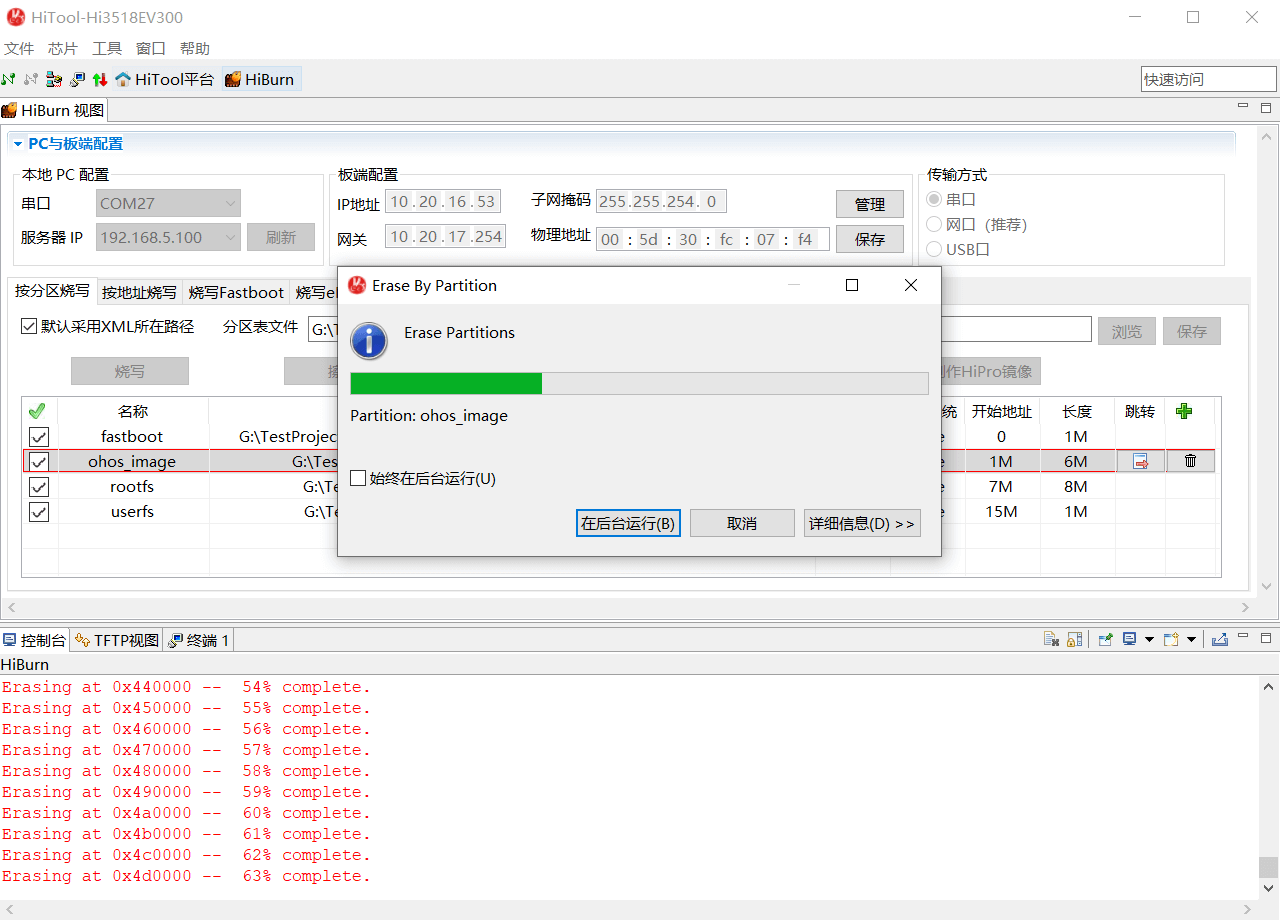Click the Open Console icon
The width and height of the screenshot is (1280, 921).
coord(1171,639)
